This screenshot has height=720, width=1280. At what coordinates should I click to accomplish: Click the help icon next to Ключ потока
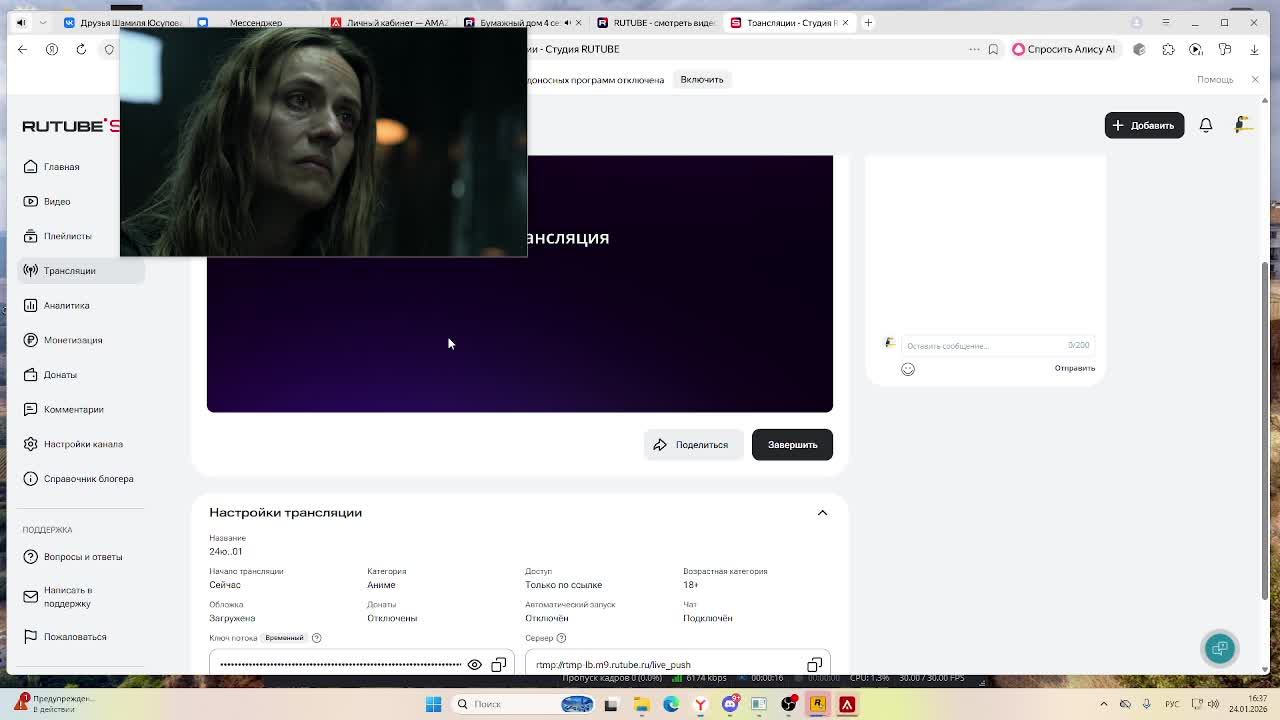[316, 638]
